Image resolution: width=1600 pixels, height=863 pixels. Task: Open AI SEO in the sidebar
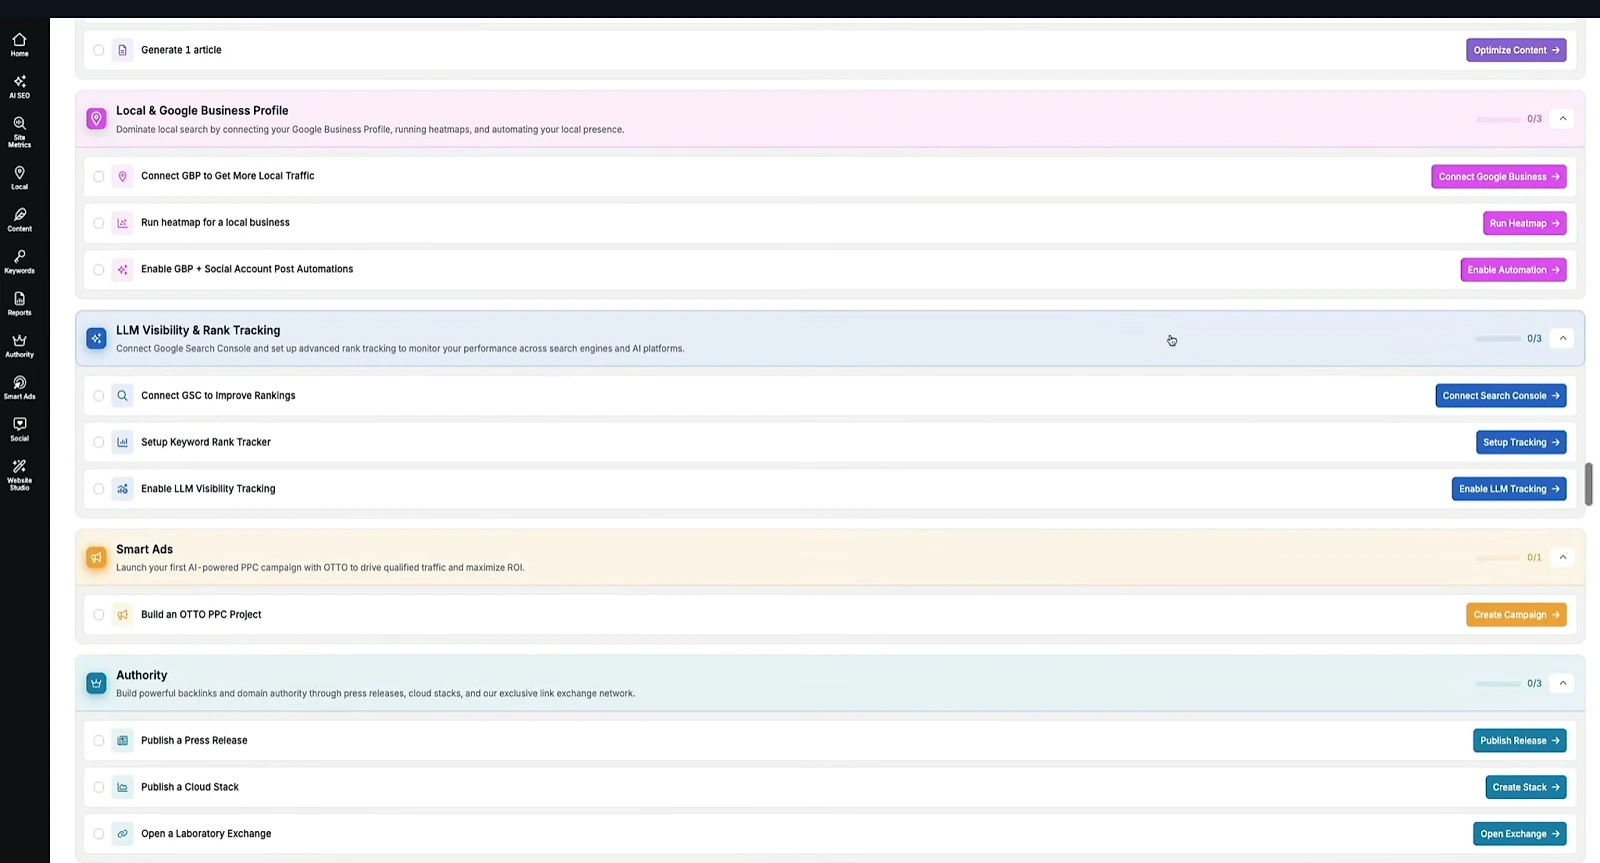[19, 87]
